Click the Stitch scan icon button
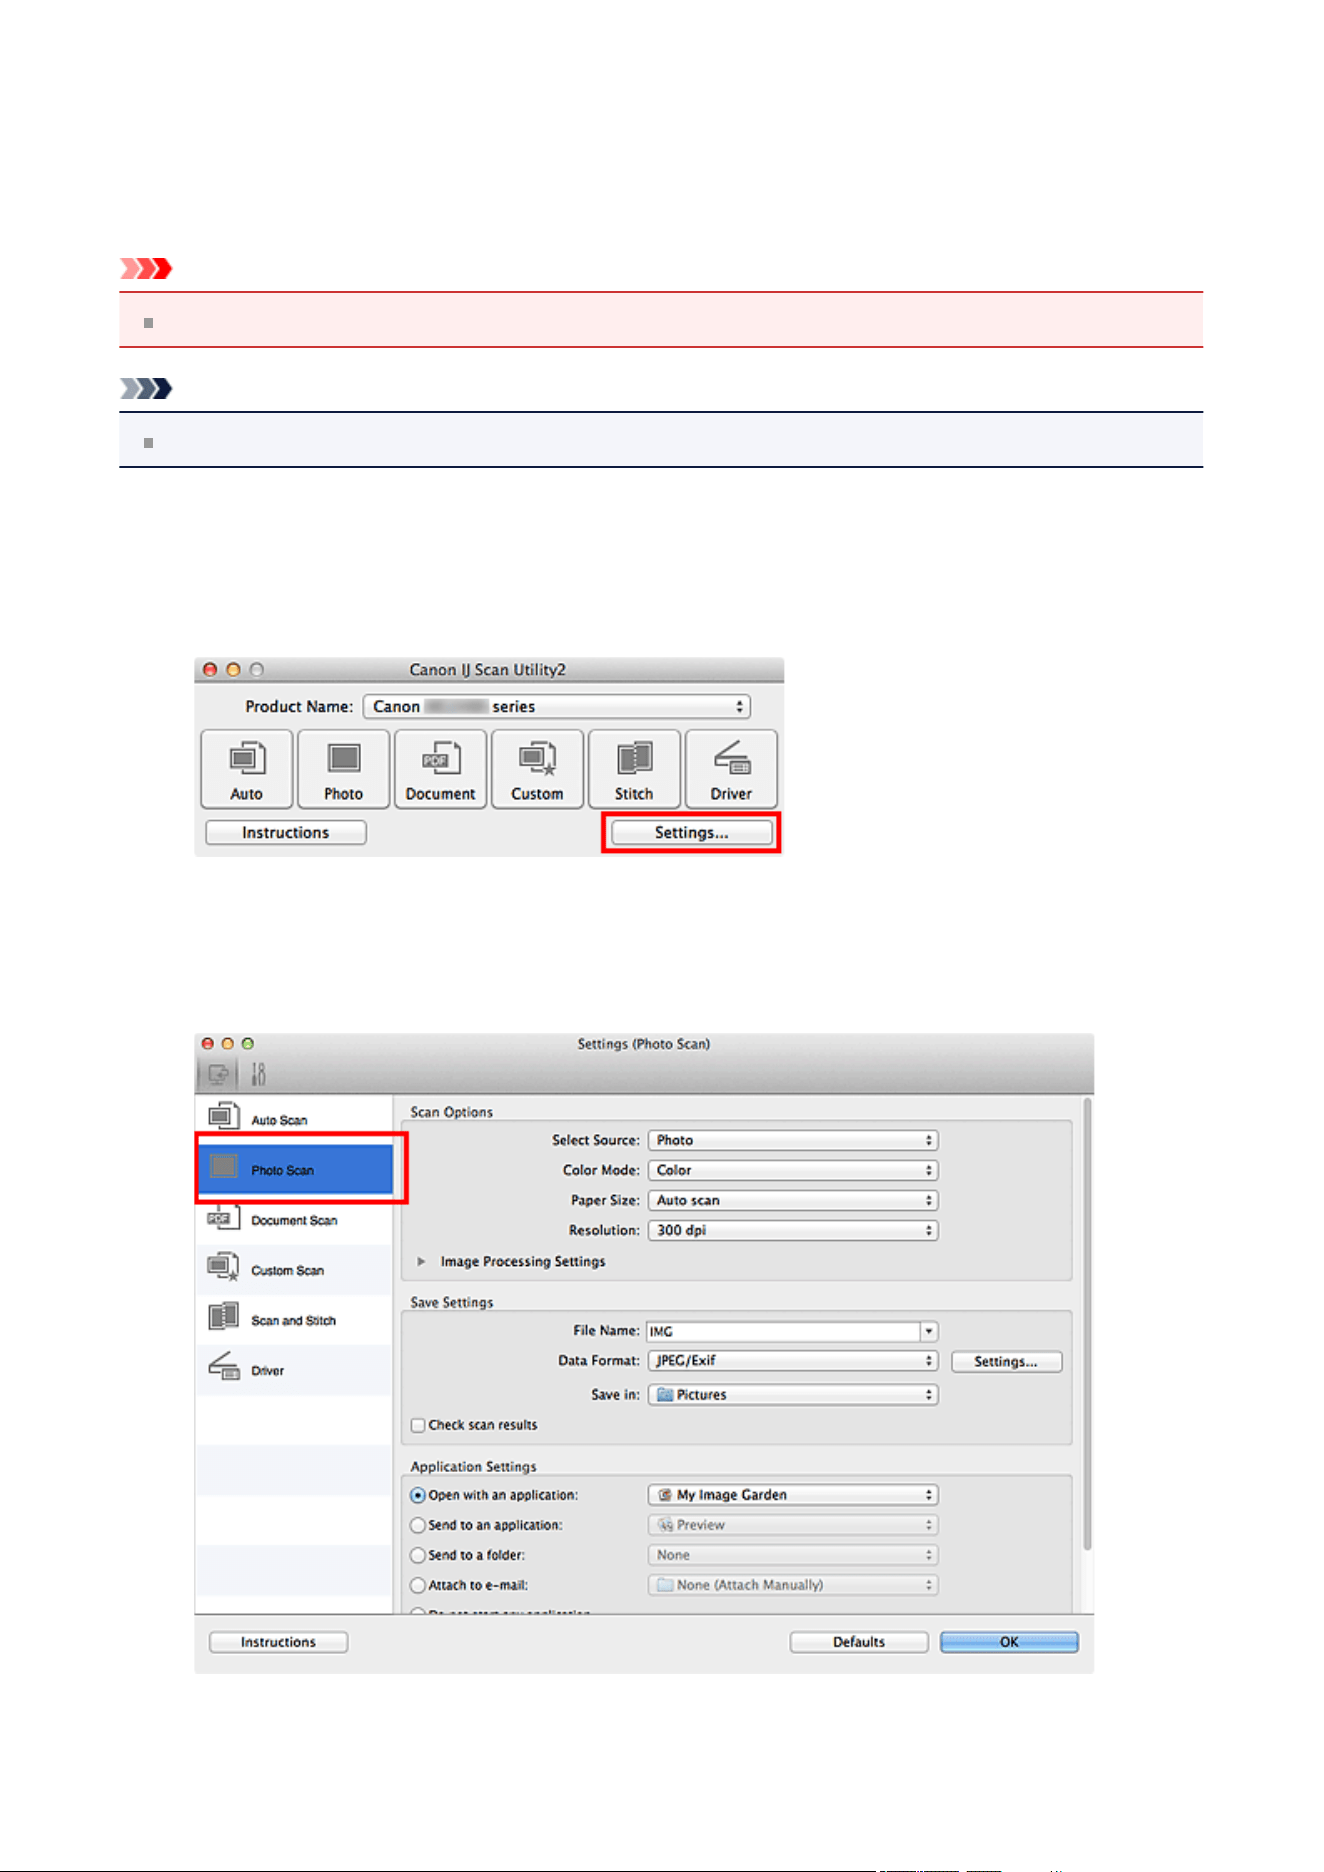This screenshot has width=1324, height=1872. tap(635, 769)
